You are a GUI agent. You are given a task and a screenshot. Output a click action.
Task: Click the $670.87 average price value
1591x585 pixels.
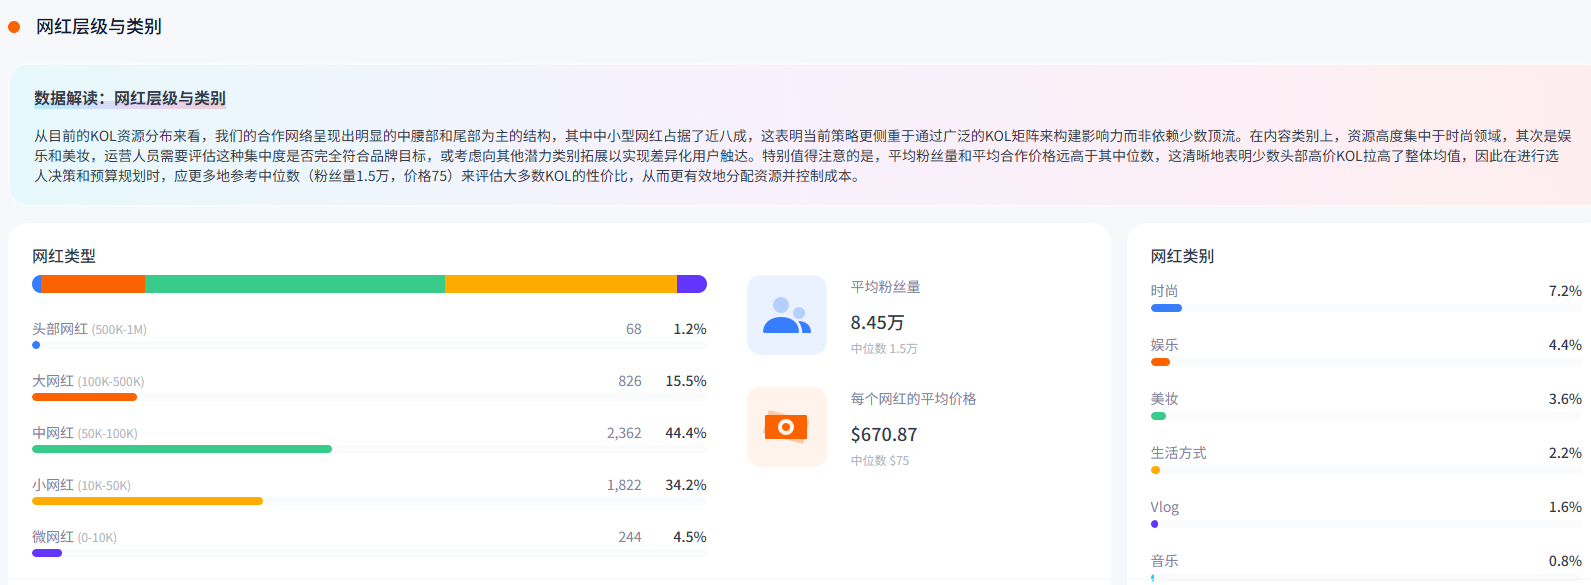(884, 435)
